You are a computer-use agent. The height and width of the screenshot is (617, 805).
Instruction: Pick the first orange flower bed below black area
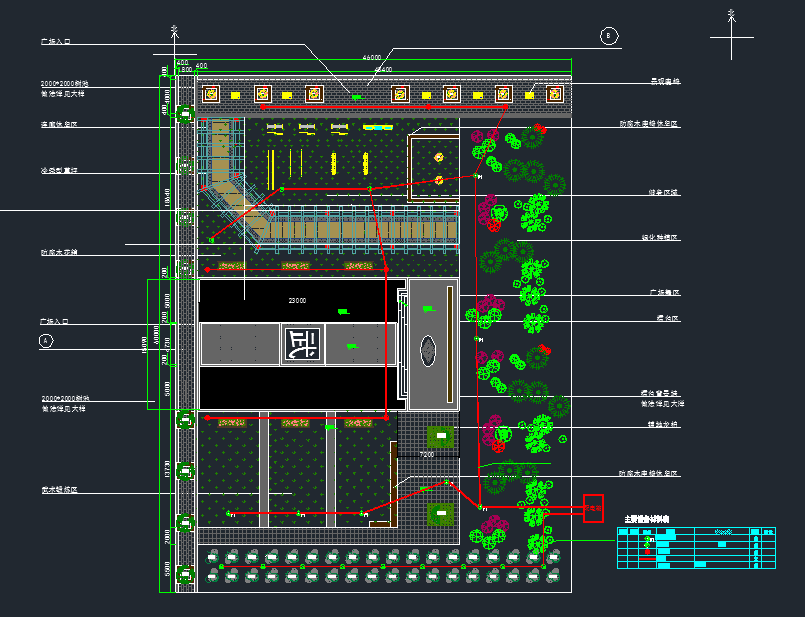point(232,423)
